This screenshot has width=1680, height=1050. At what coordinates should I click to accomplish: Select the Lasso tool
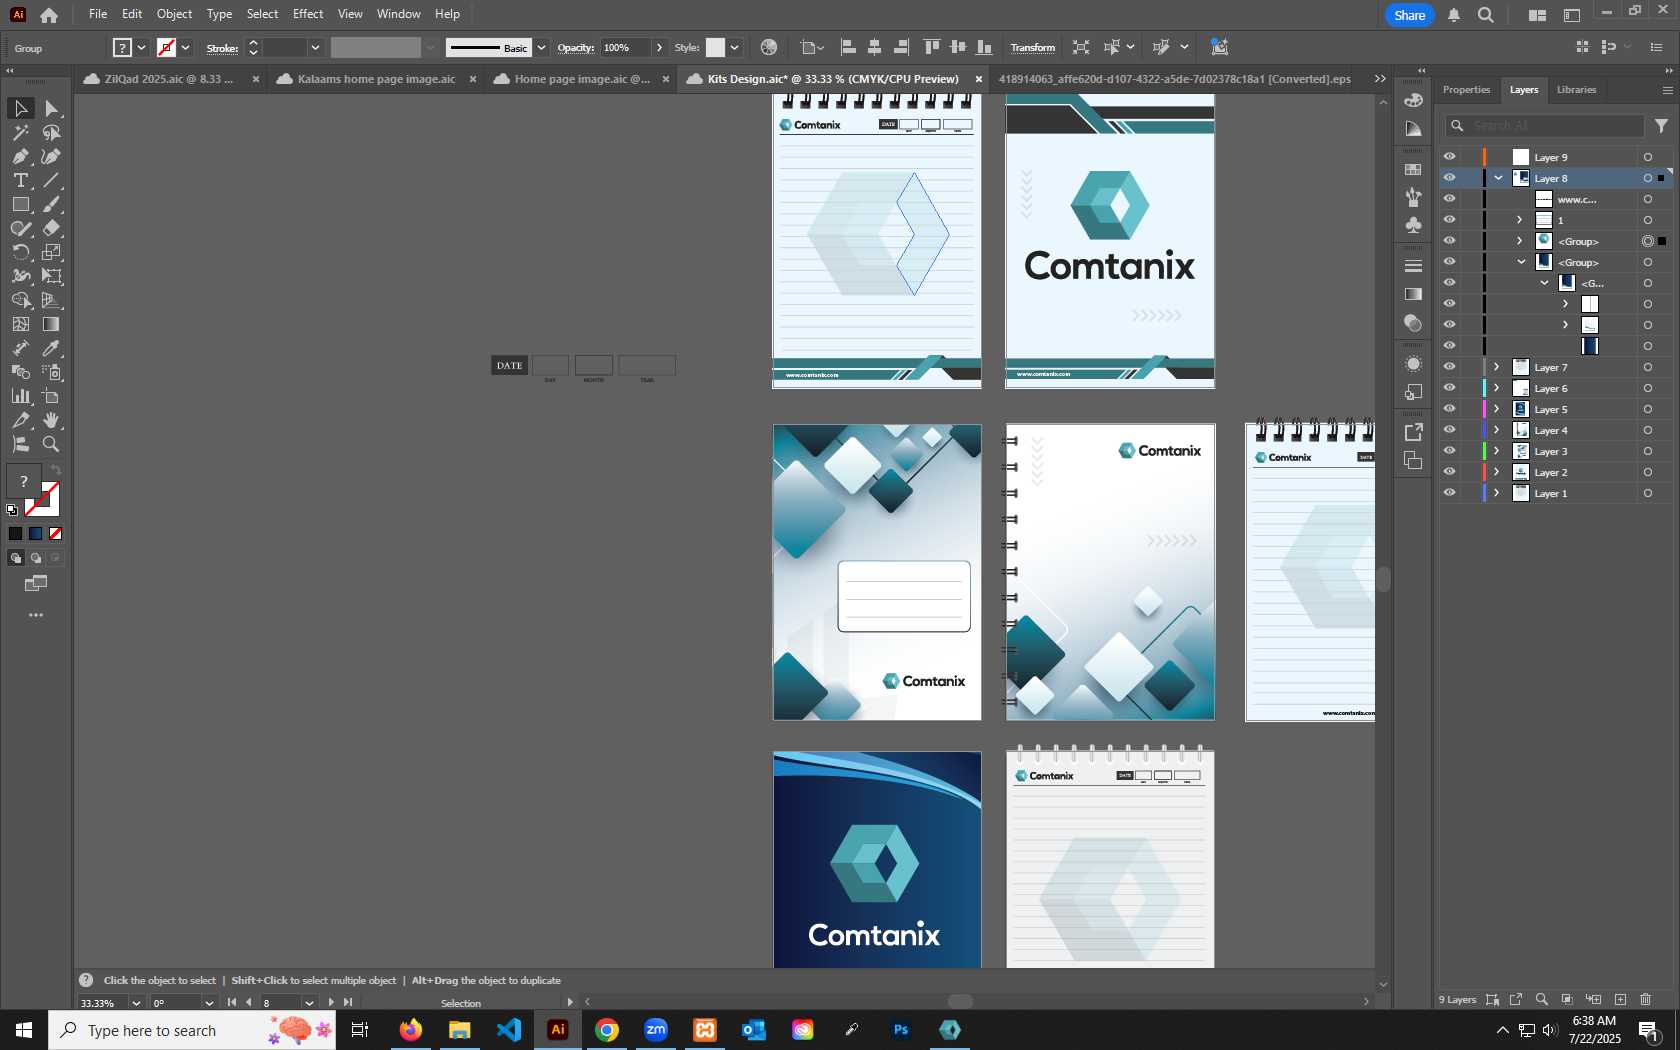tap(52, 132)
